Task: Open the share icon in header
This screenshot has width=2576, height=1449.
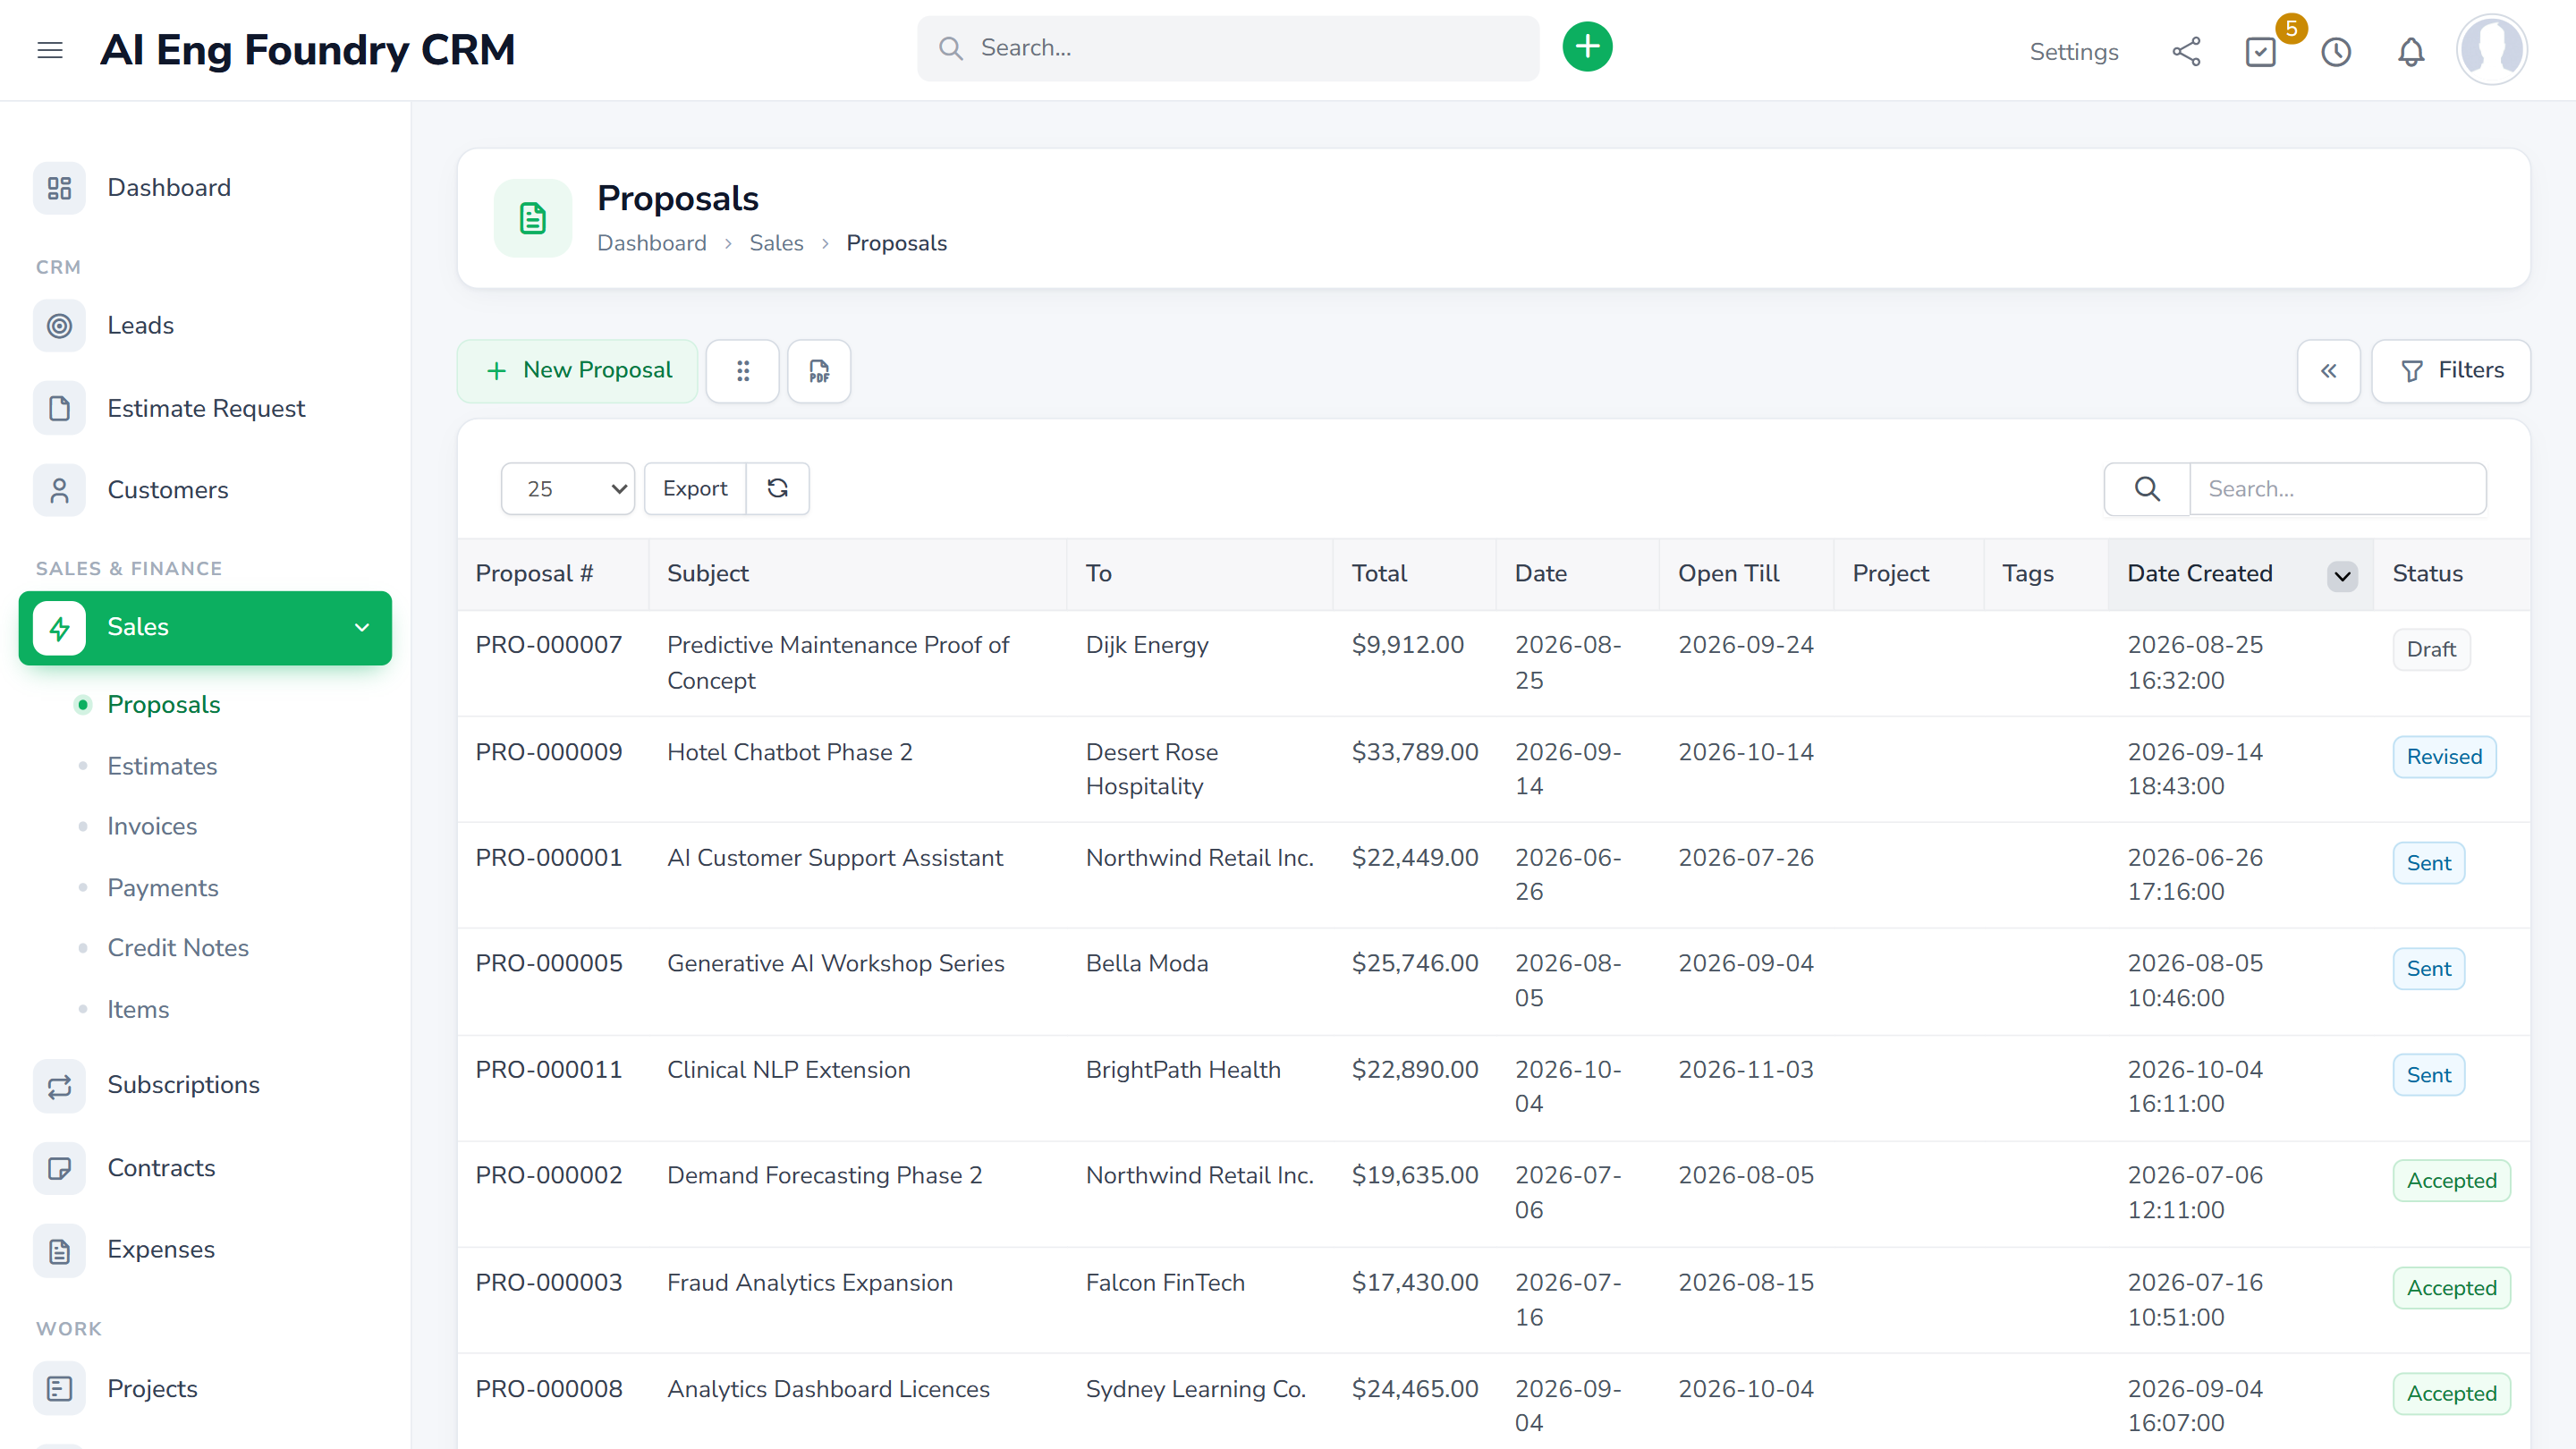Action: (2186, 51)
